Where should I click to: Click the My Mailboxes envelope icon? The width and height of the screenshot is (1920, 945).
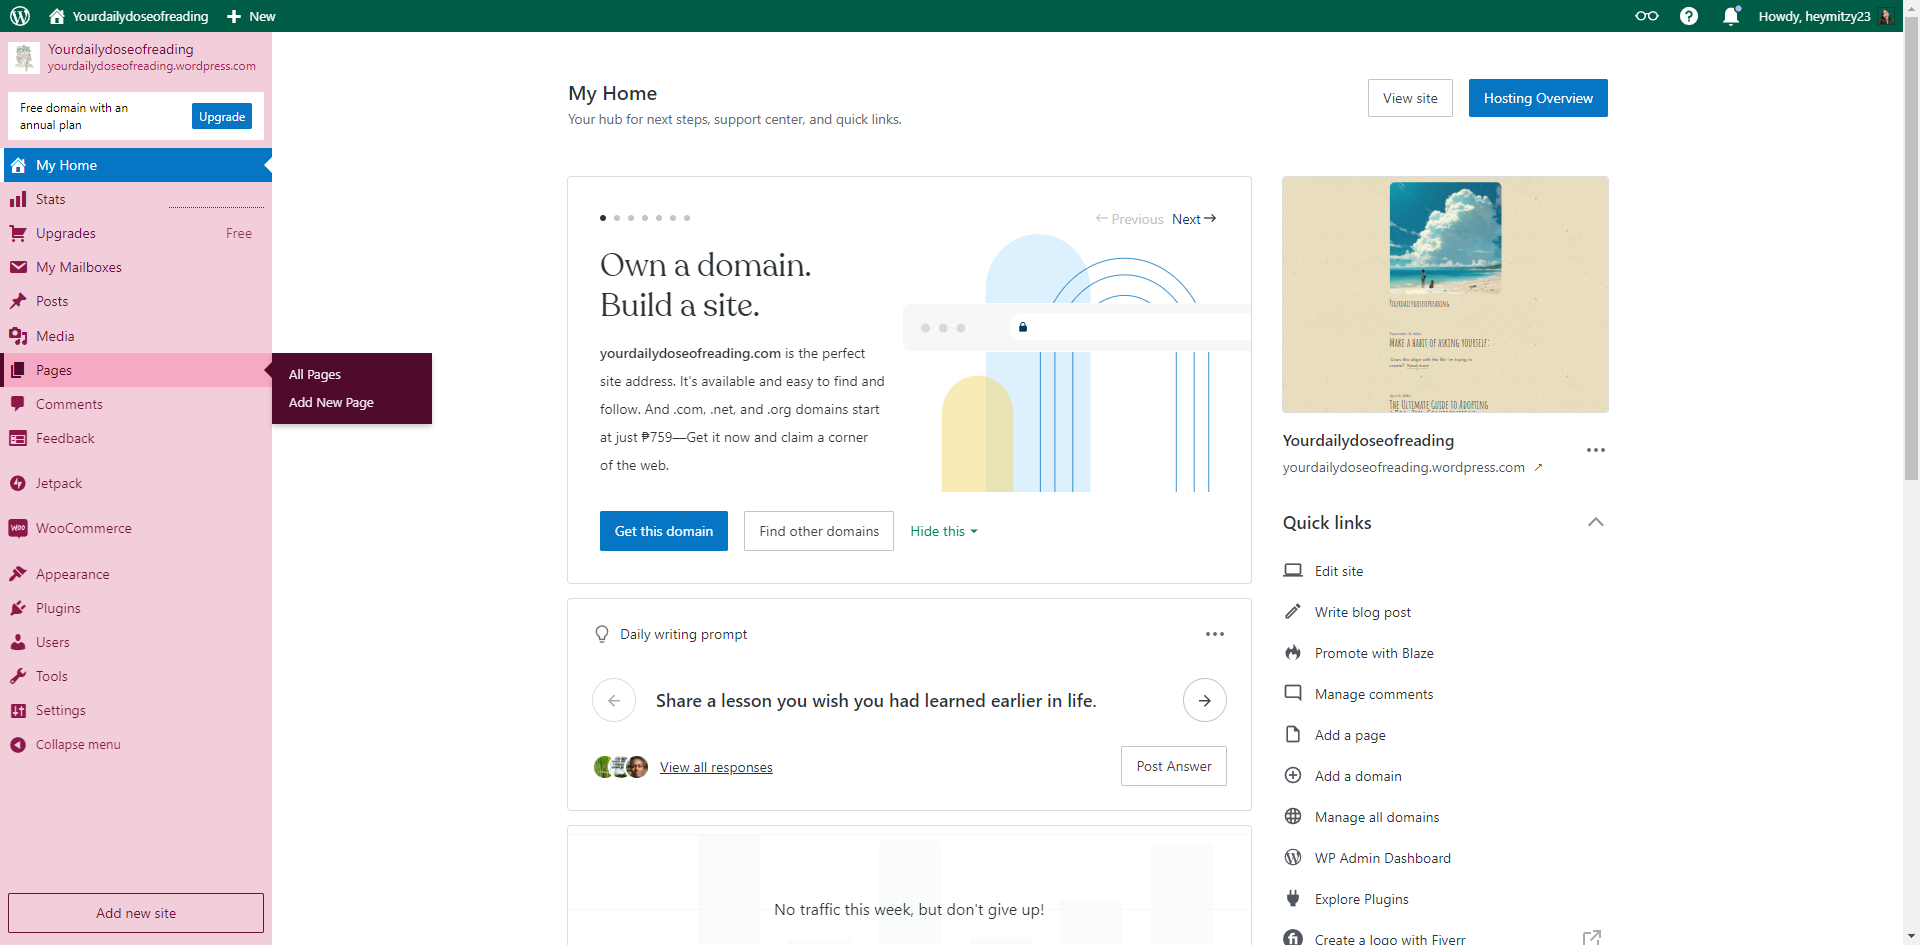(18, 267)
